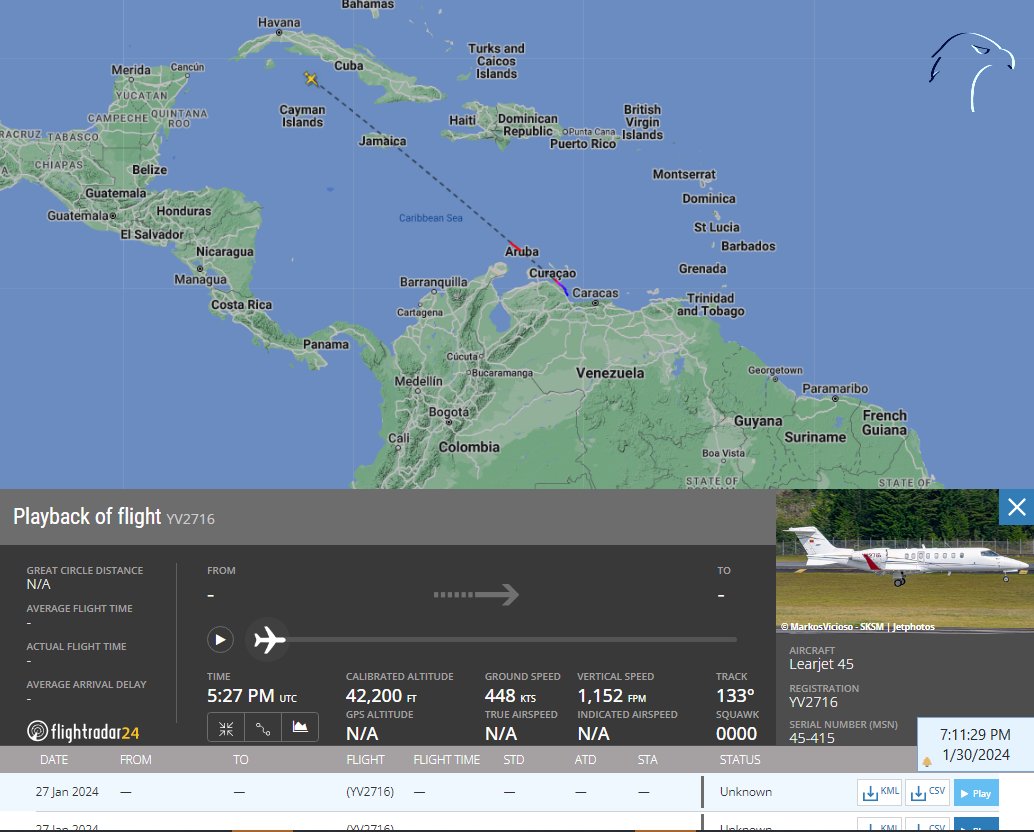Click the 'Jamaica' map label

pos(382,141)
